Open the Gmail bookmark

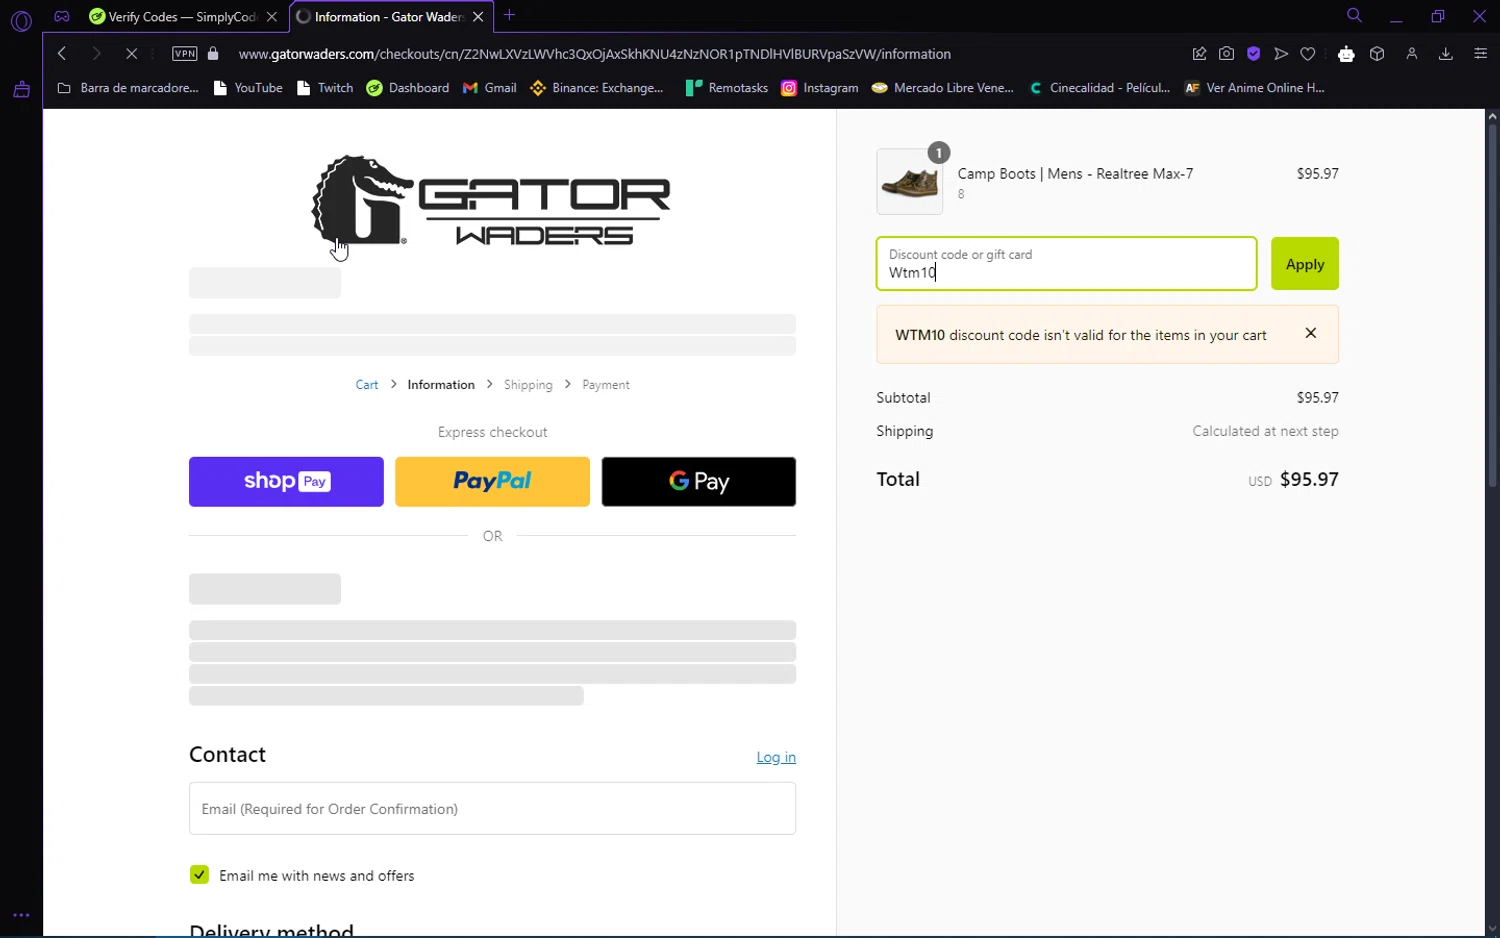point(489,88)
